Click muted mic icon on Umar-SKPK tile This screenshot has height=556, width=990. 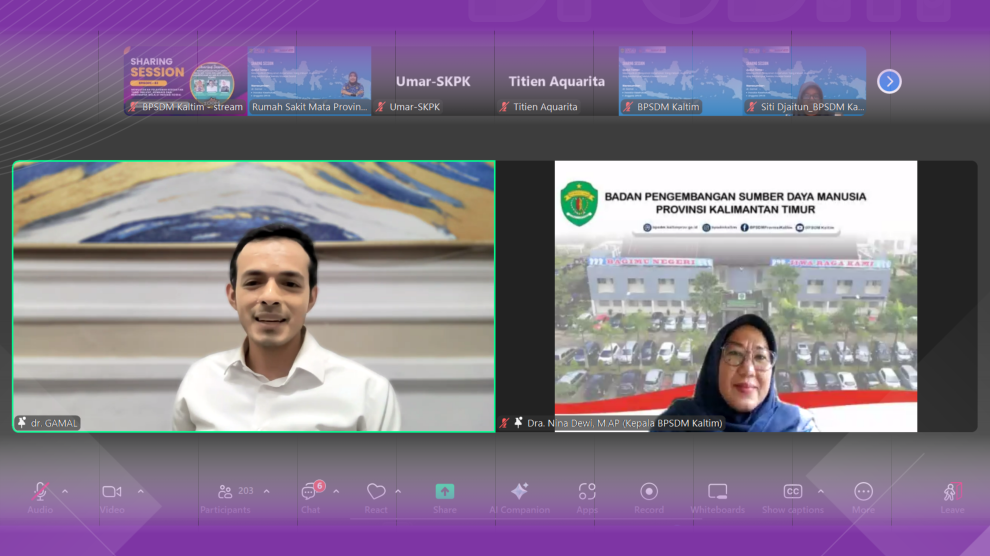(x=380, y=107)
